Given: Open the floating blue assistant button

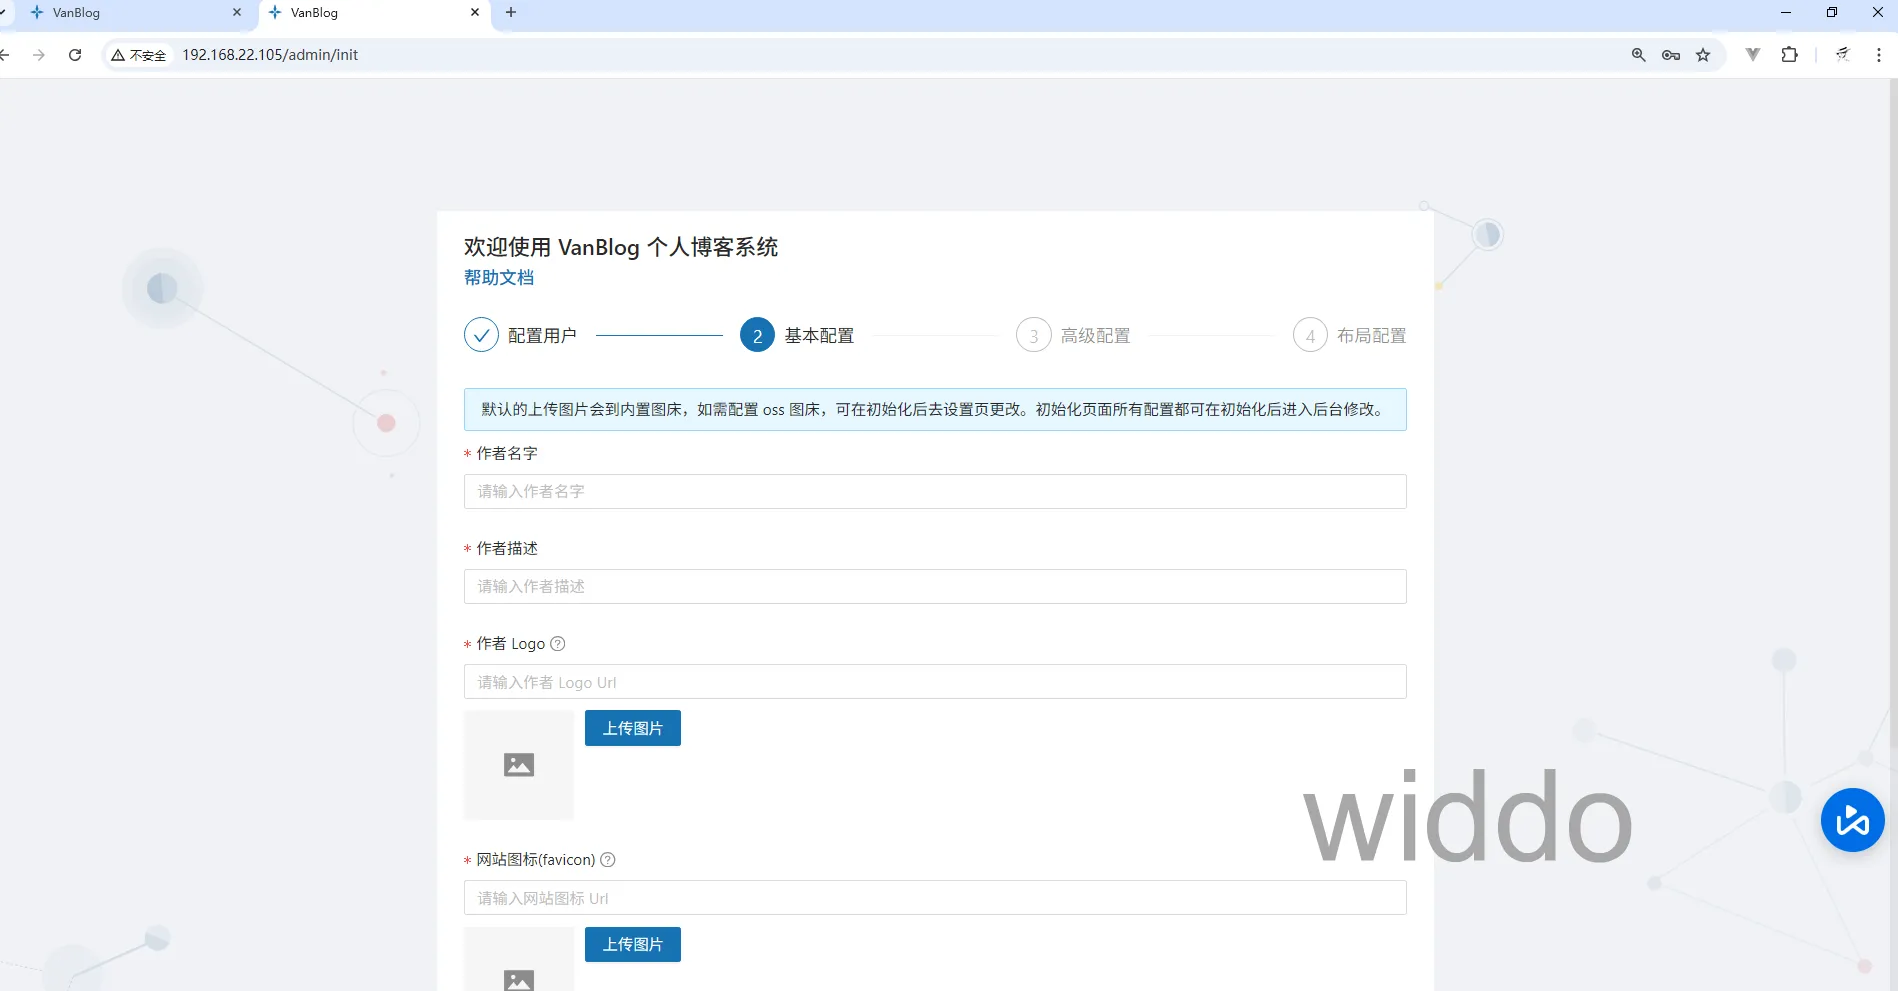Looking at the screenshot, I should 1853,820.
